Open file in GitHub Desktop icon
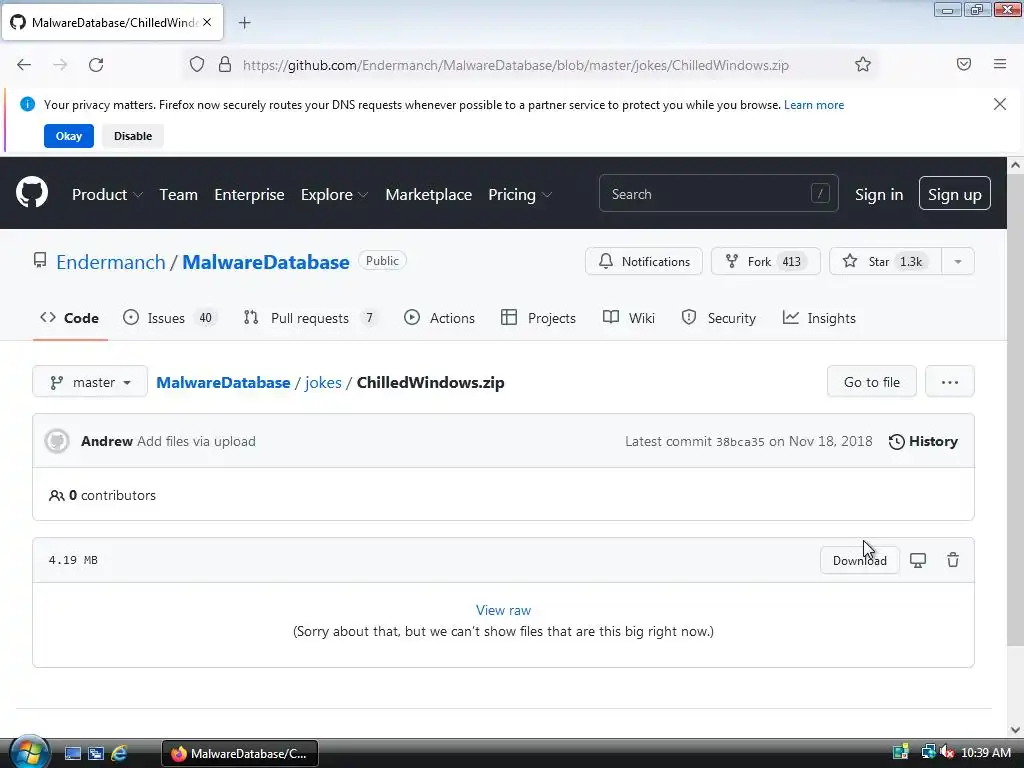Image resolution: width=1024 pixels, height=768 pixels. click(918, 560)
